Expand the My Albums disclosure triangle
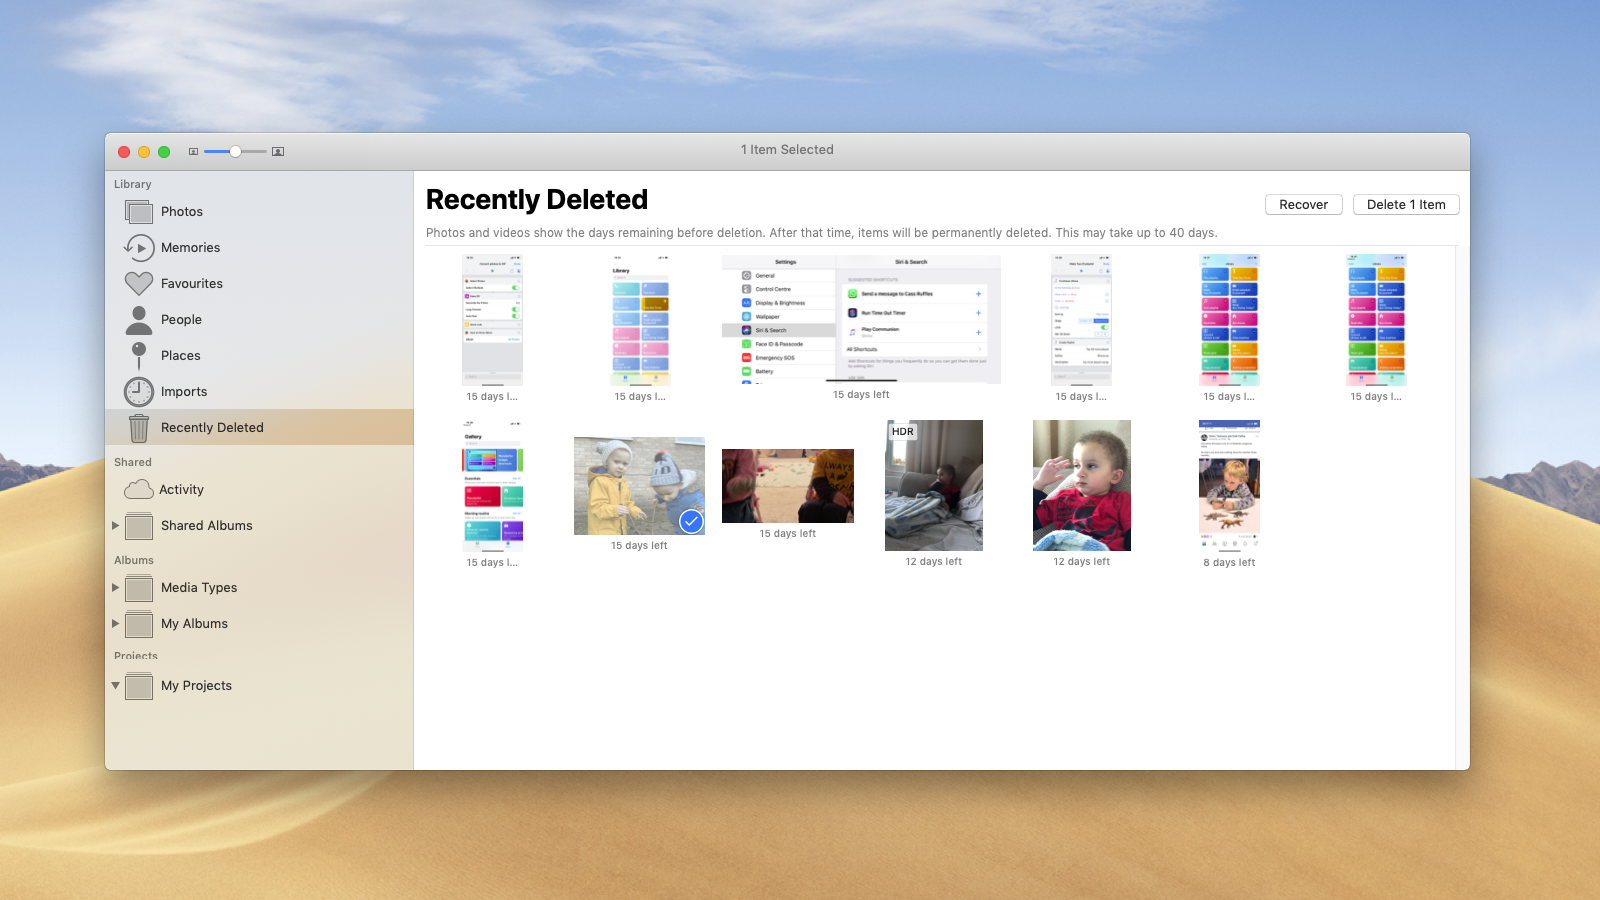The image size is (1600, 900). click(x=115, y=623)
